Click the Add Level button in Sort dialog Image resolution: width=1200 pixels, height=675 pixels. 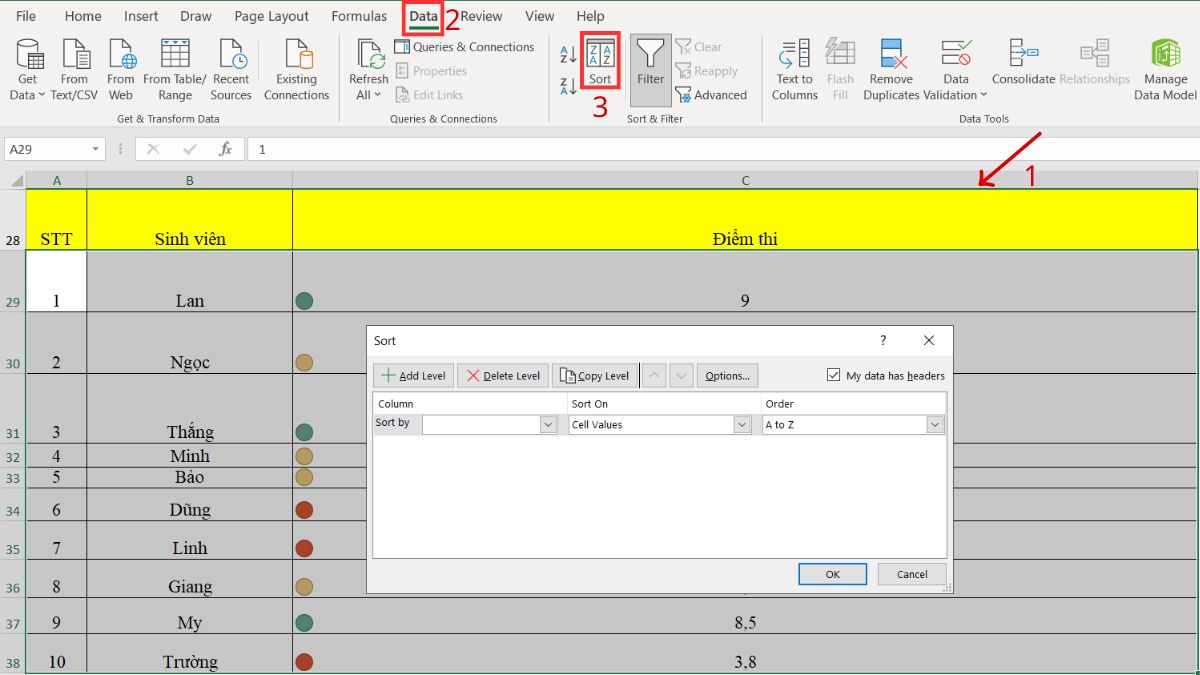coord(412,375)
